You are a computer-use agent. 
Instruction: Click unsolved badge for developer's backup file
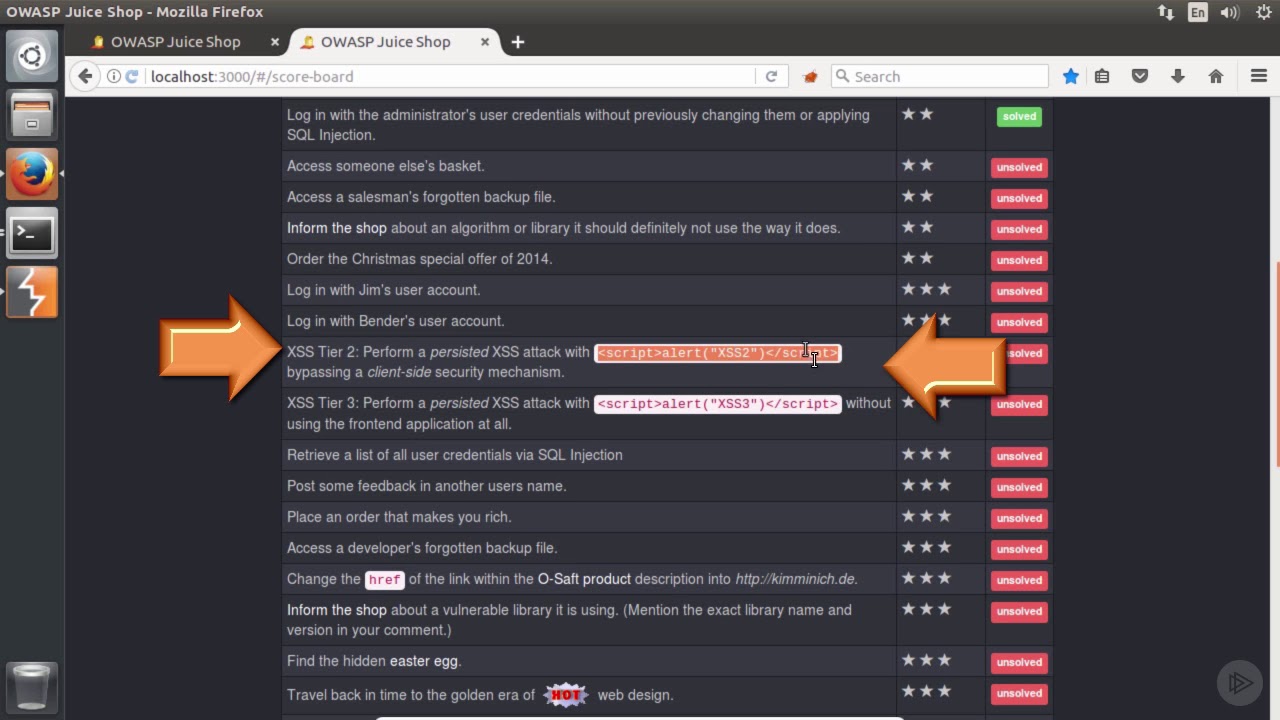(1019, 549)
